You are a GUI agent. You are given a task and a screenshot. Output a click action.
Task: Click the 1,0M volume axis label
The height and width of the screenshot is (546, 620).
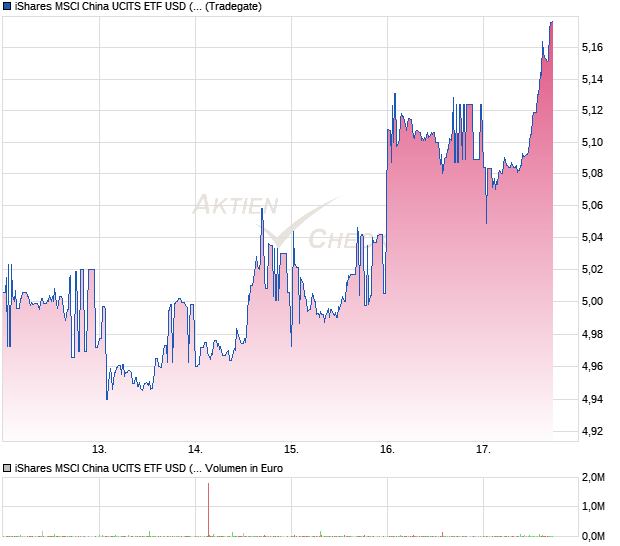[593, 506]
